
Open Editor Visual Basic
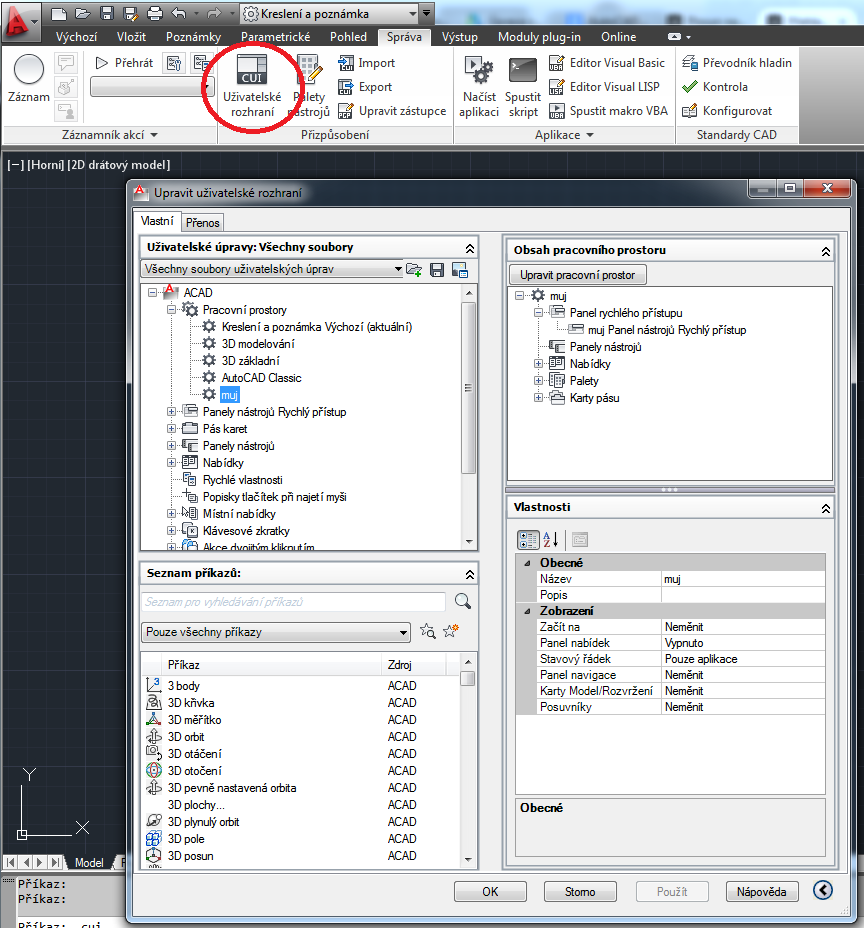(x=607, y=63)
